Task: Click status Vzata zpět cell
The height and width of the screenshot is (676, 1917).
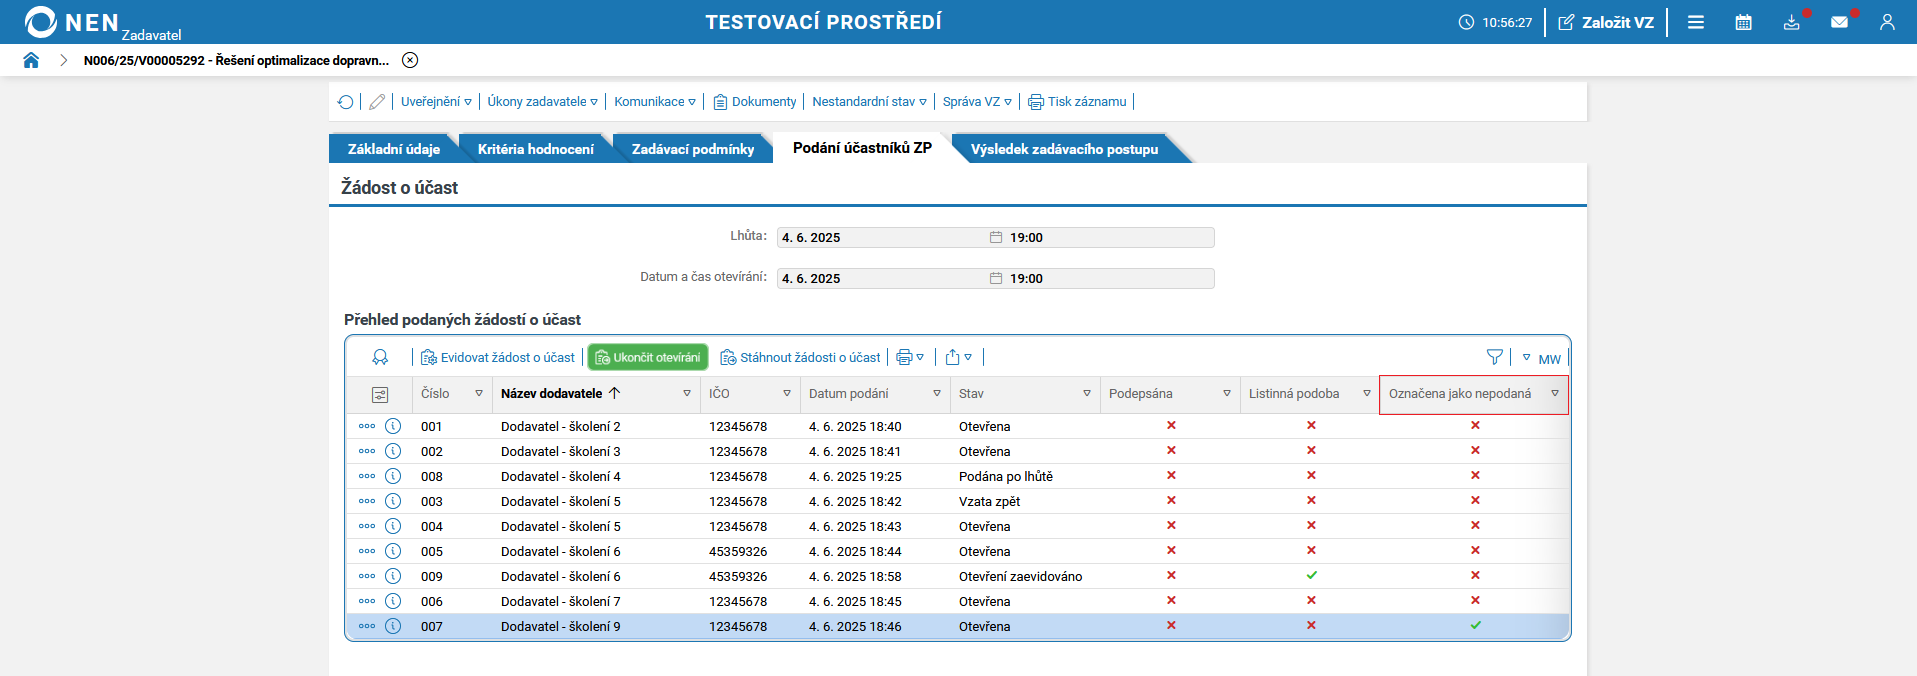Action: click(x=989, y=502)
